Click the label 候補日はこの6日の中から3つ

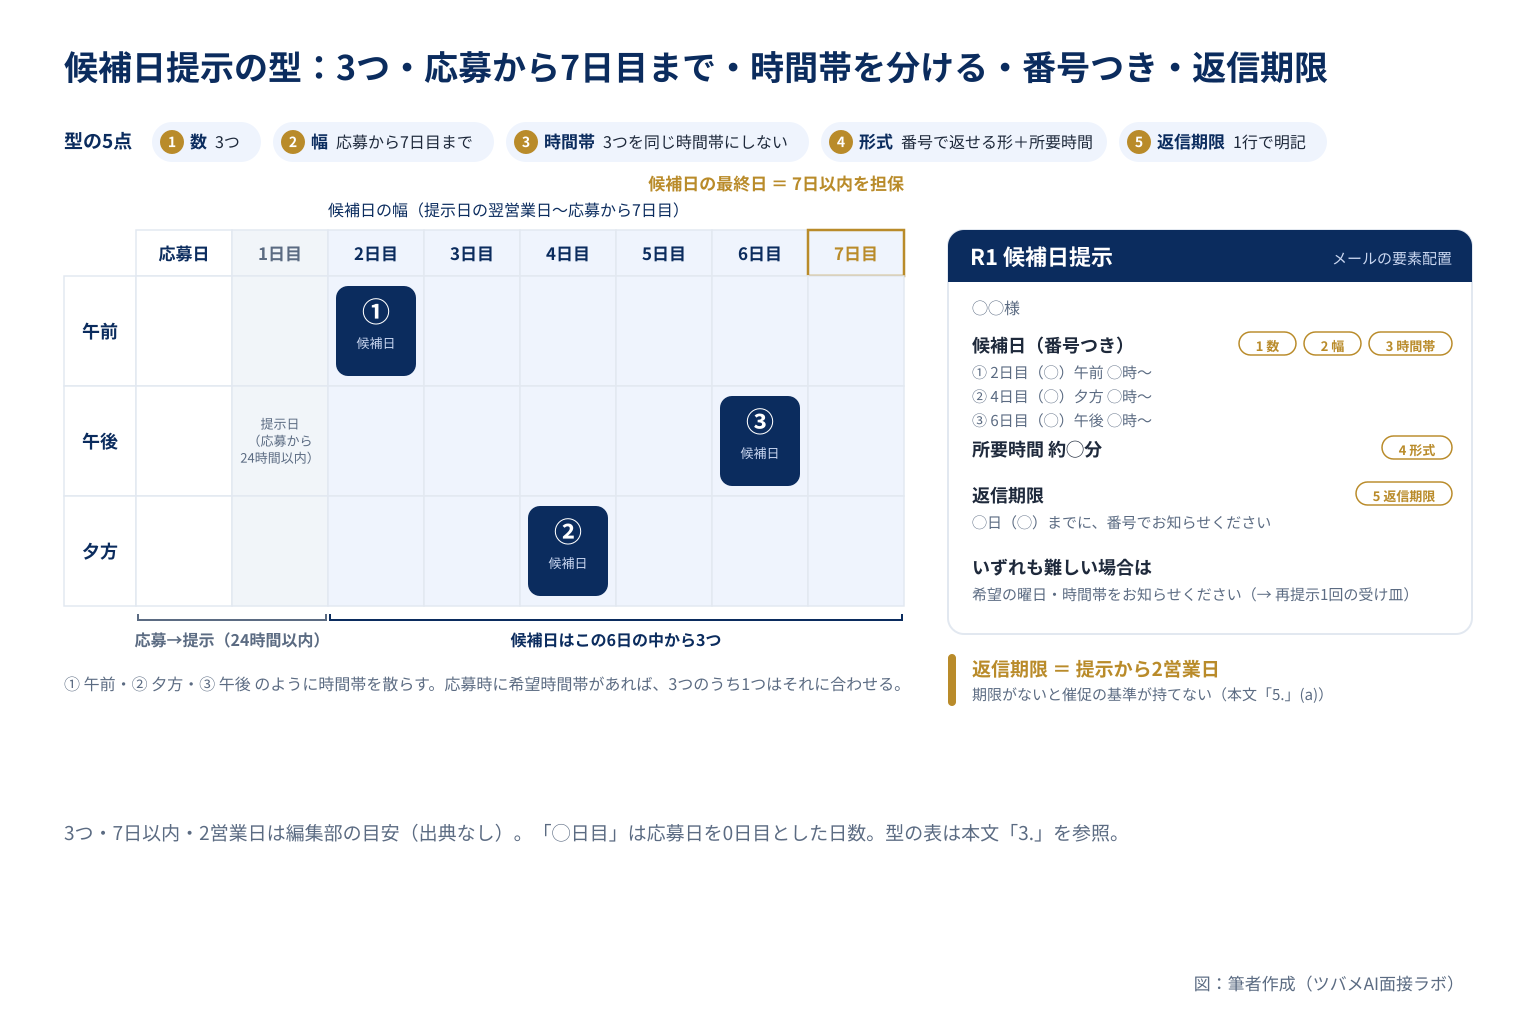click(x=616, y=640)
